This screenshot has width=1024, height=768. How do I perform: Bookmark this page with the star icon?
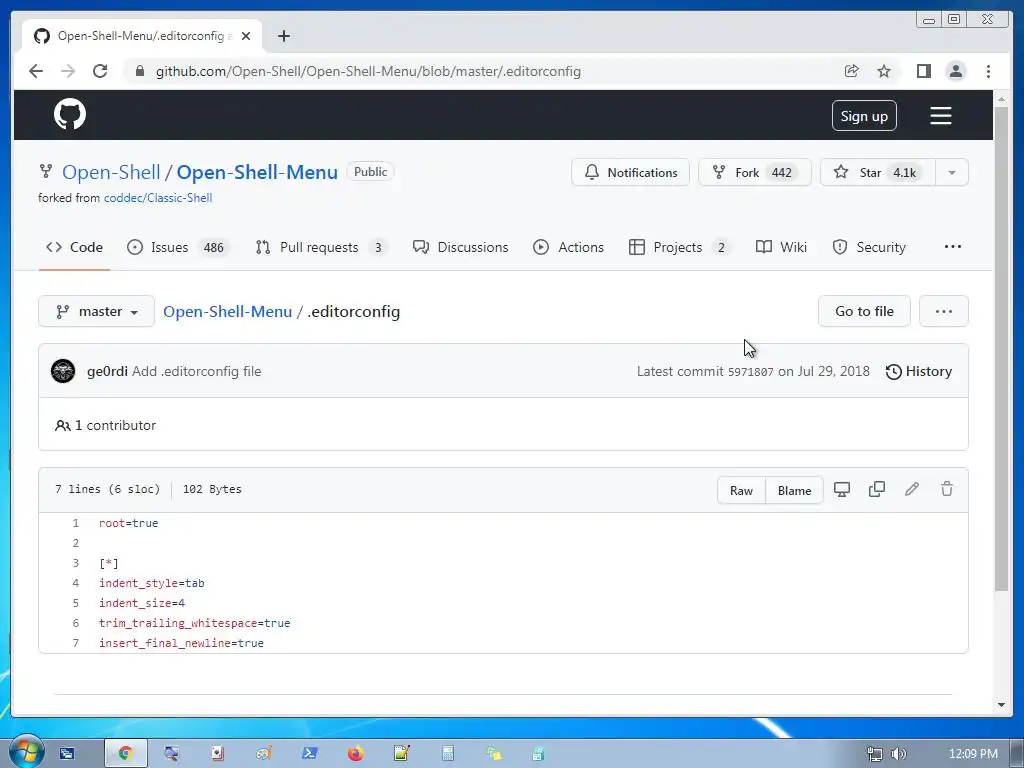(884, 71)
